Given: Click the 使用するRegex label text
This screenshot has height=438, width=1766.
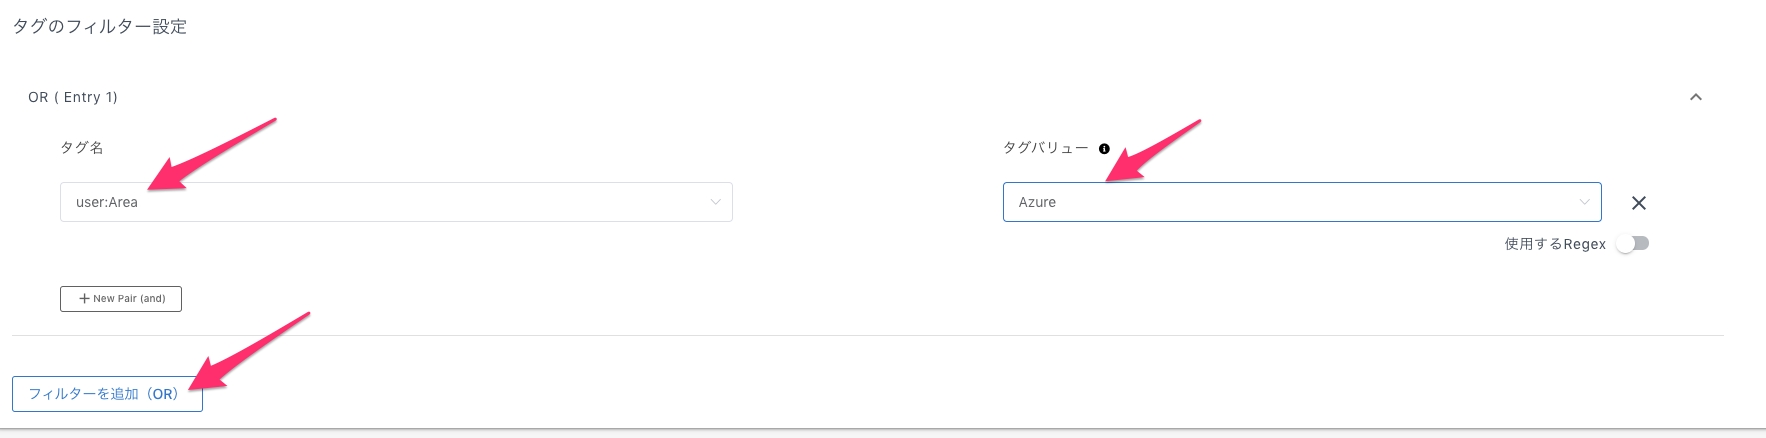Looking at the screenshot, I should tap(1555, 244).
